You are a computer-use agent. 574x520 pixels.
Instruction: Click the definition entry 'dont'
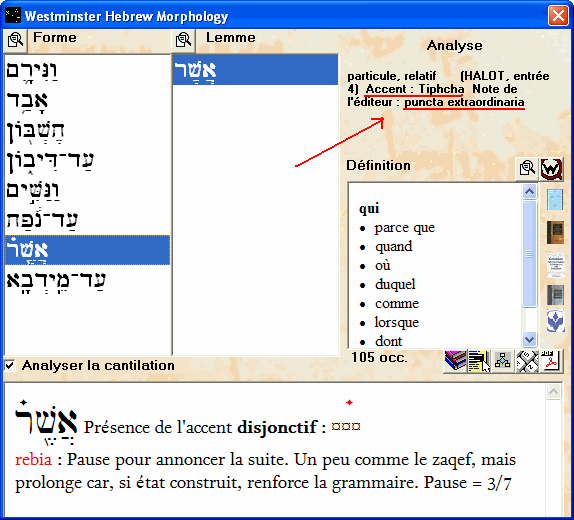[388, 341]
